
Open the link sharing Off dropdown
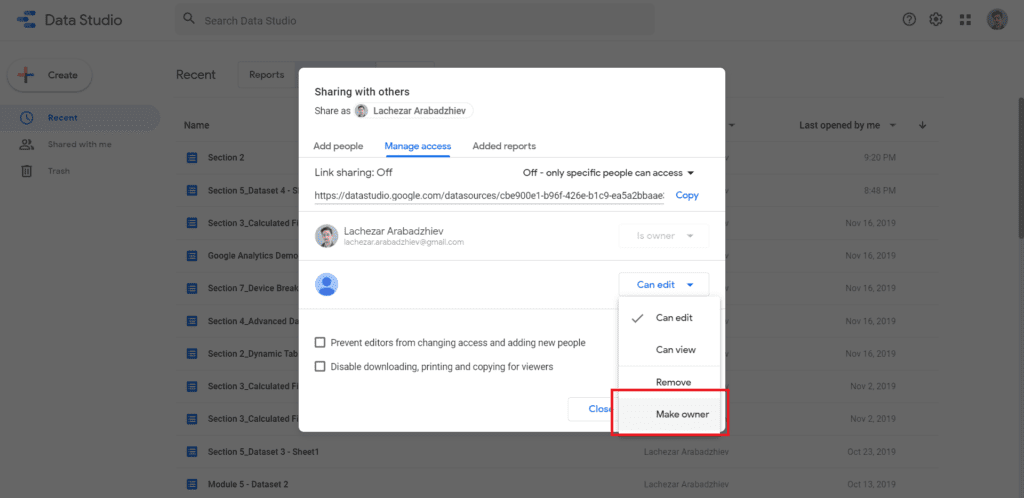pyautogui.click(x=608, y=173)
